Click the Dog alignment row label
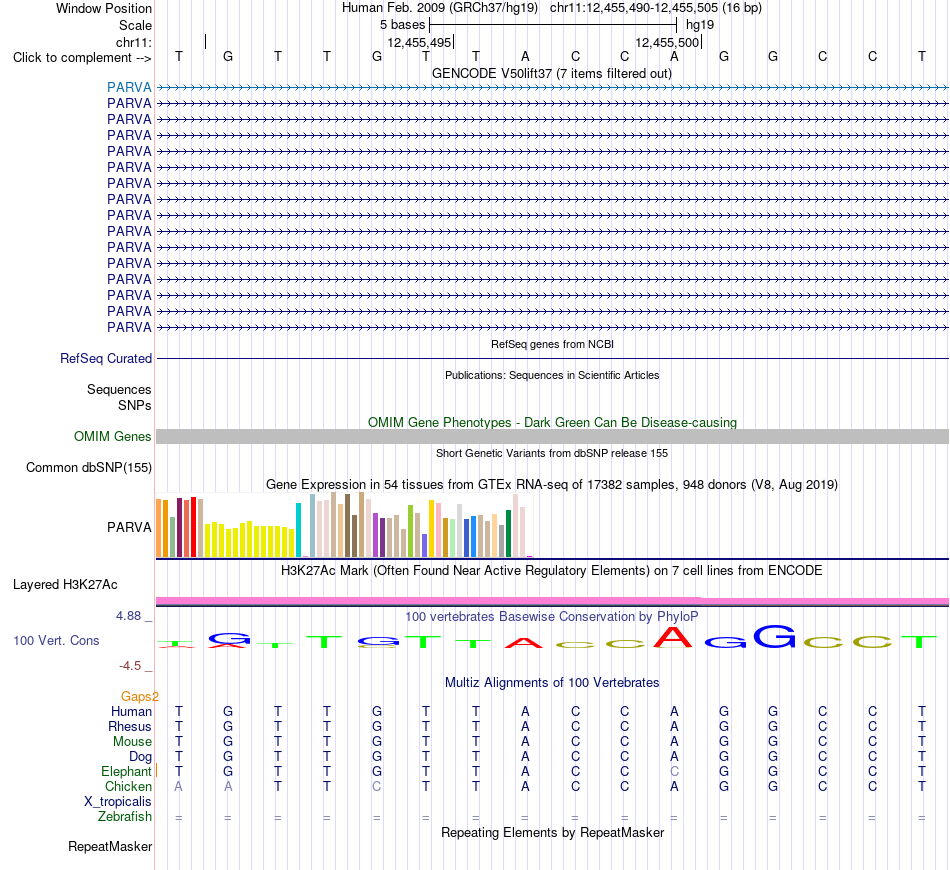The width and height of the screenshot is (950, 870). (x=140, y=757)
